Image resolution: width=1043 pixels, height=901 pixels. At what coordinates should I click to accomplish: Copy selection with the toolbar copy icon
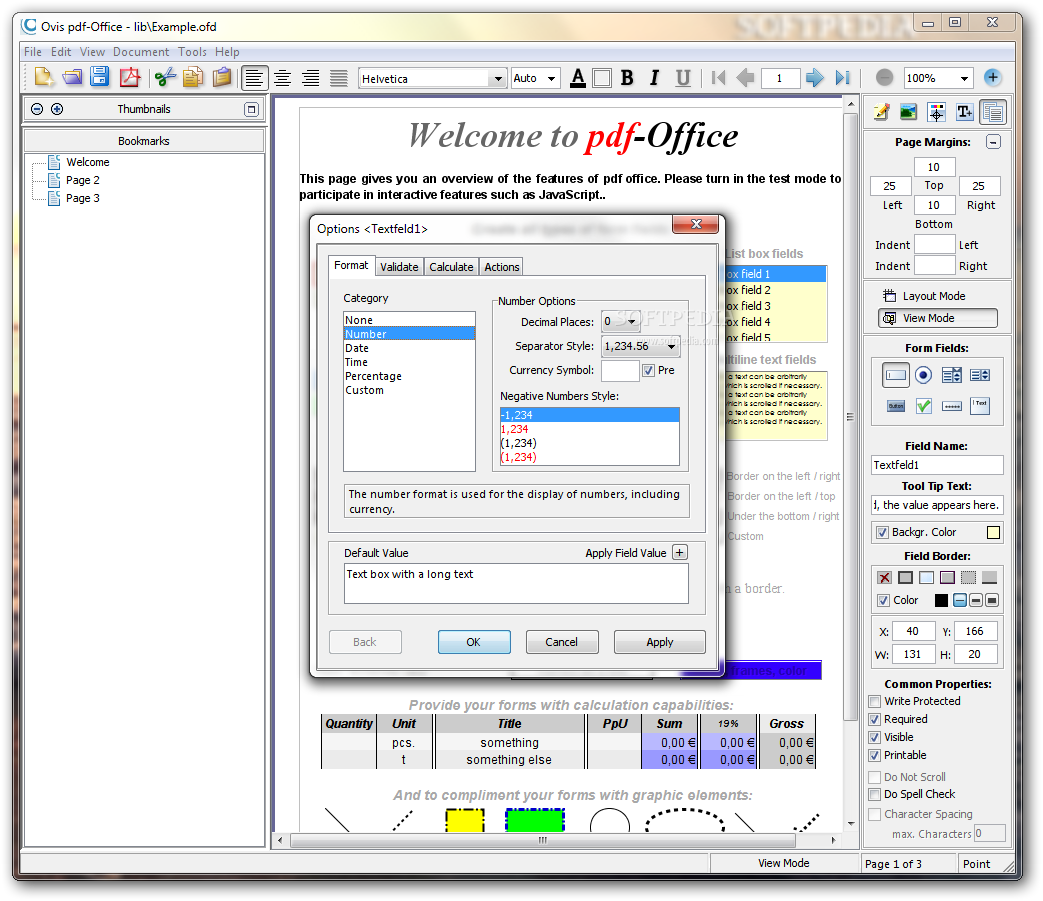click(193, 78)
